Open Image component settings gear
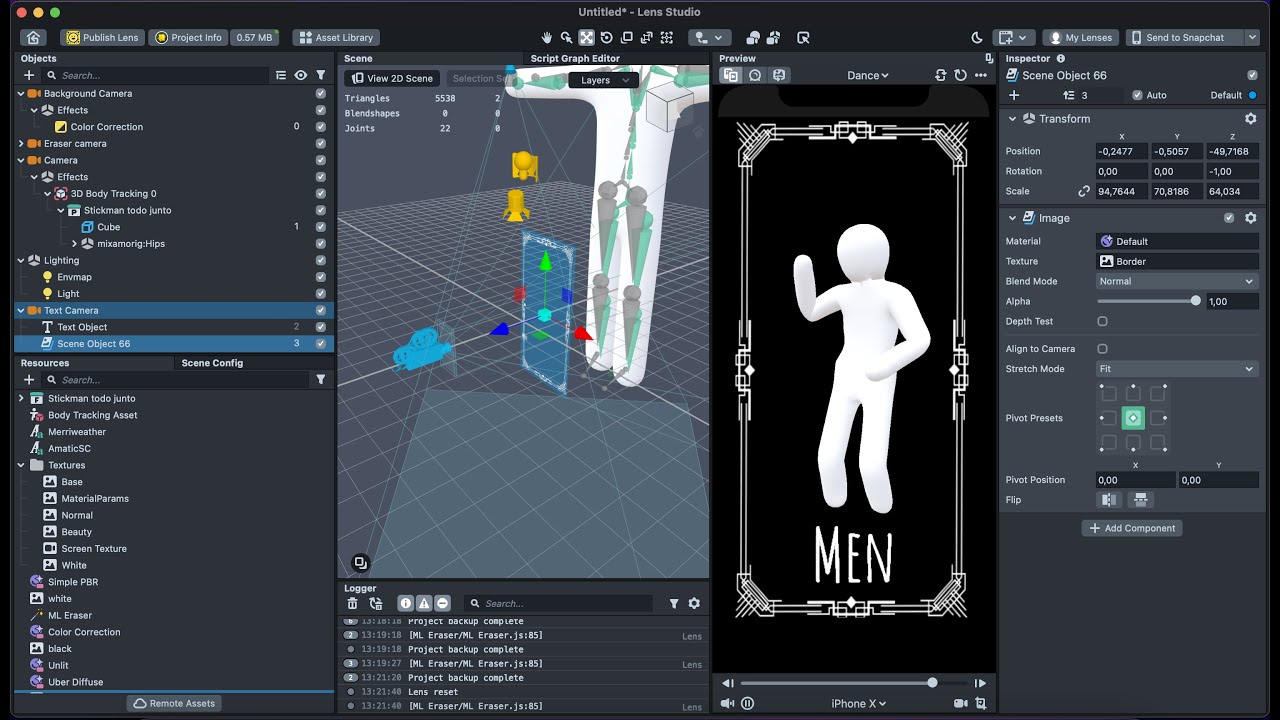 coord(1250,217)
